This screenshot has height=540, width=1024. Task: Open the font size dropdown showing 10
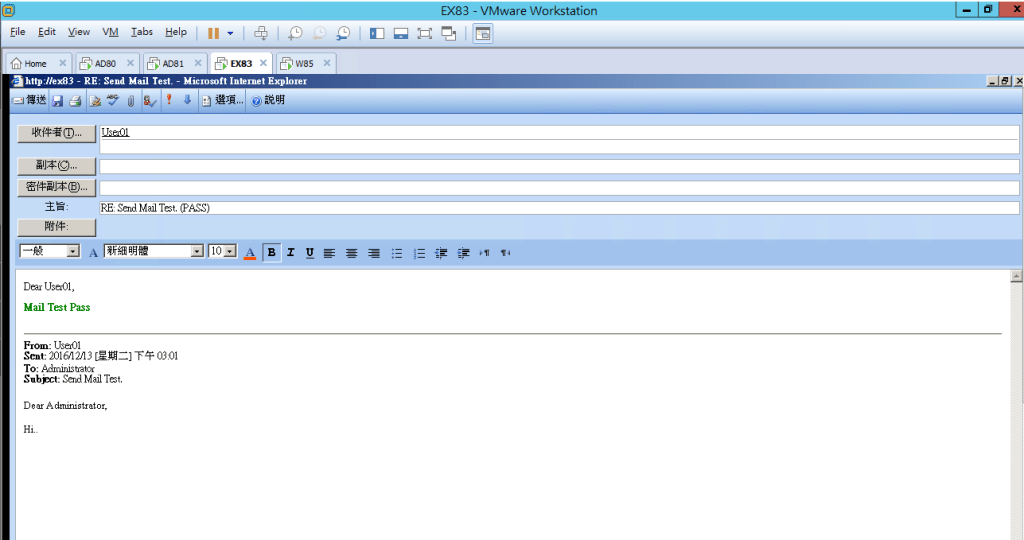(x=230, y=252)
